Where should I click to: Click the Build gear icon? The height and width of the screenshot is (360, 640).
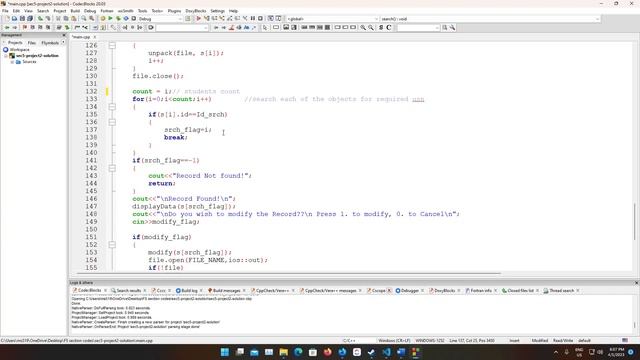coord(103,19)
